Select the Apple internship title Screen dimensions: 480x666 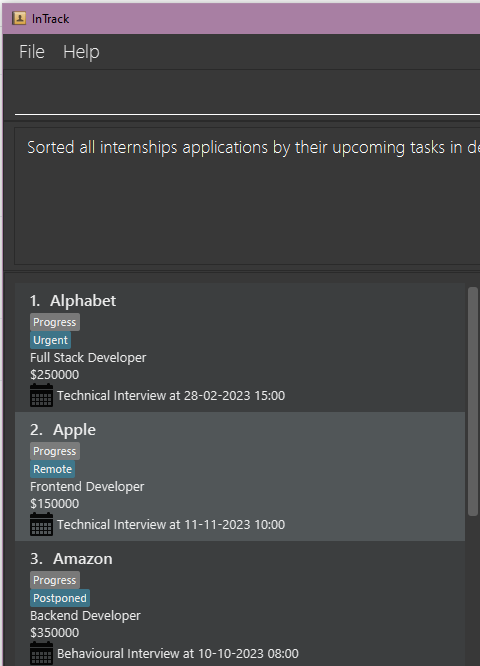74,429
